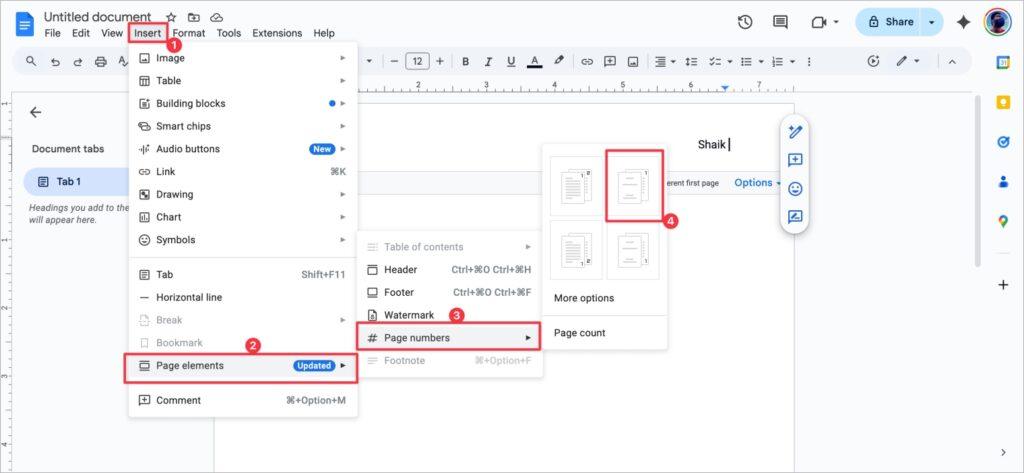Open the account profile avatar
This screenshot has height=473, width=1024.
997,22
